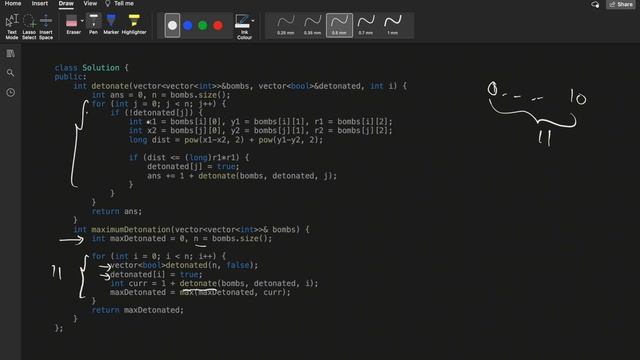The image size is (640, 360).
Task: Switch to the Marker tool
Action: [x=111, y=24]
